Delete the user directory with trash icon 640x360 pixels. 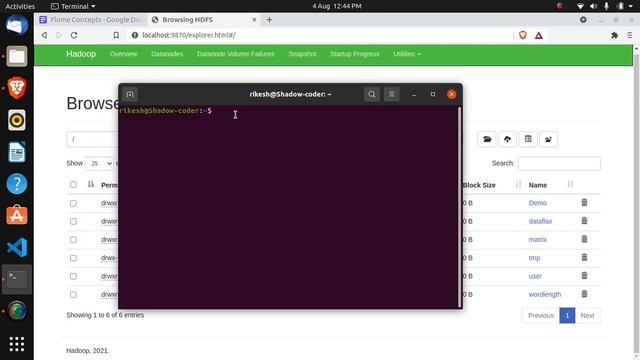[x=584, y=276]
